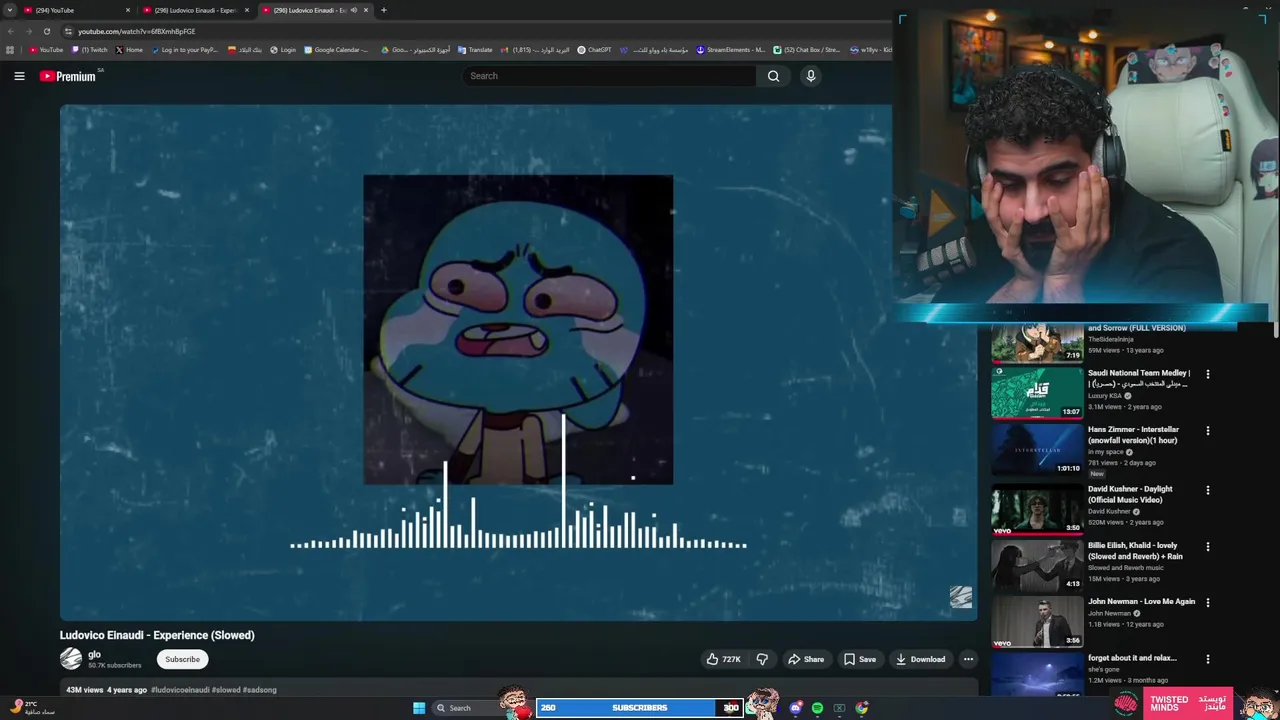Go forward in browser history
1280x720 pixels.
(28, 31)
